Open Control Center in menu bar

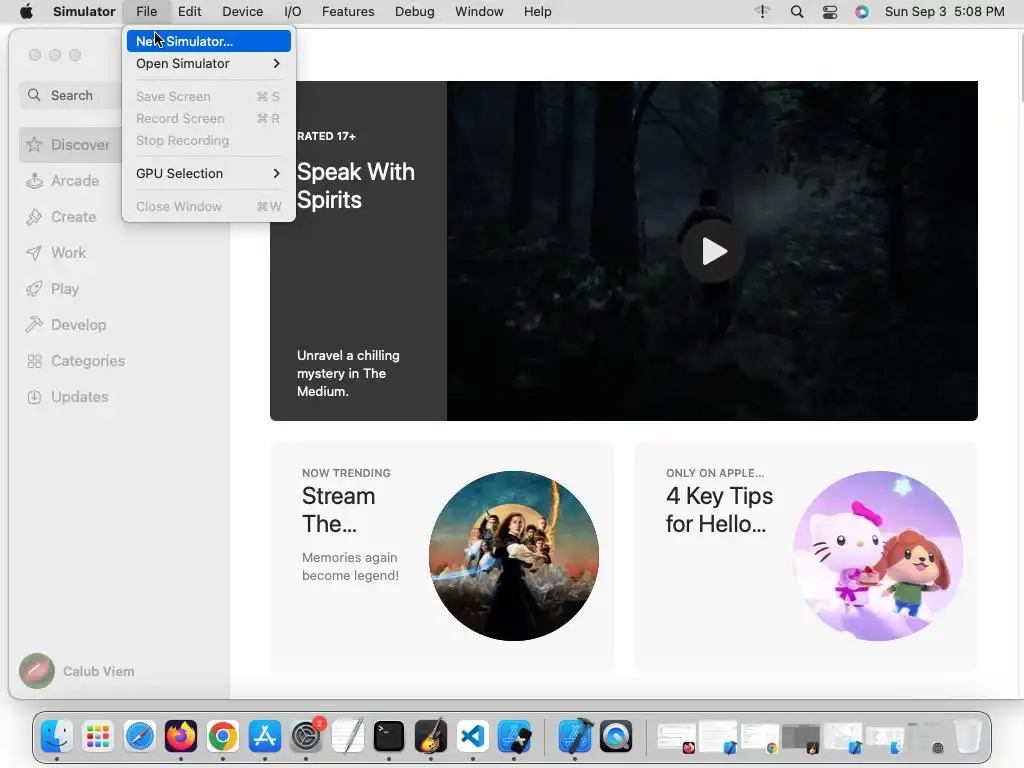coord(829,12)
